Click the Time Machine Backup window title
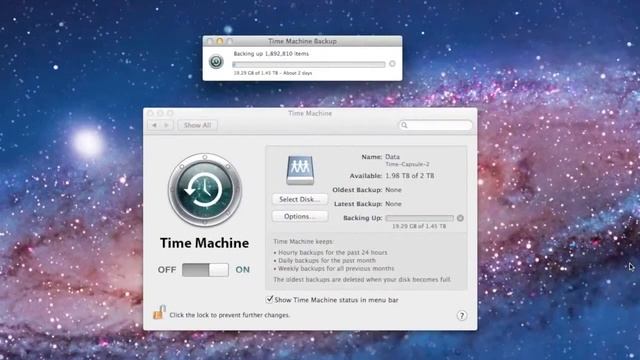640x360 pixels. (x=302, y=41)
